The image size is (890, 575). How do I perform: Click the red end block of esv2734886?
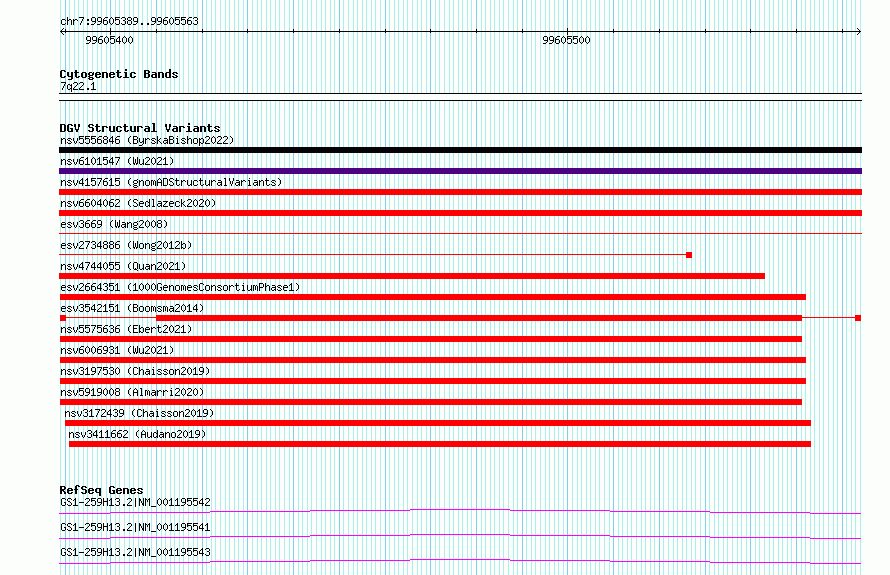[689, 255]
